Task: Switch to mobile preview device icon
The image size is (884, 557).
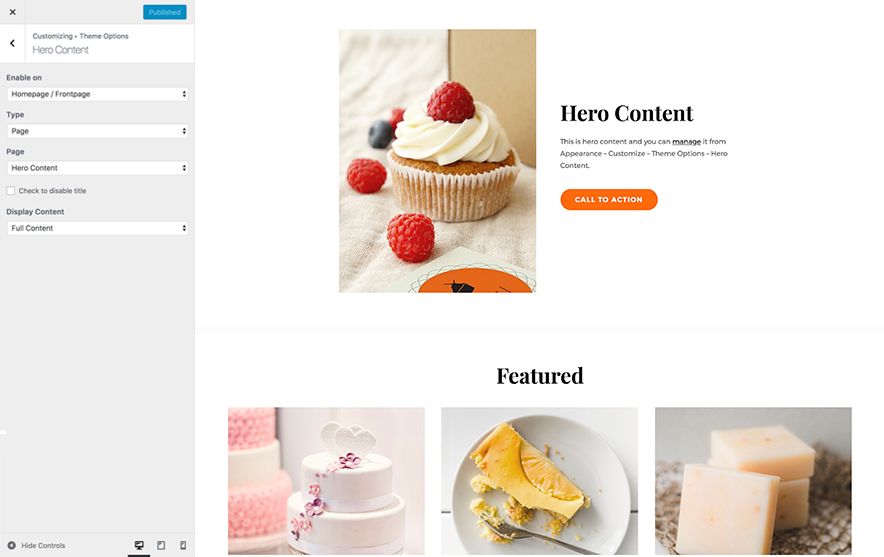Action: tap(183, 545)
